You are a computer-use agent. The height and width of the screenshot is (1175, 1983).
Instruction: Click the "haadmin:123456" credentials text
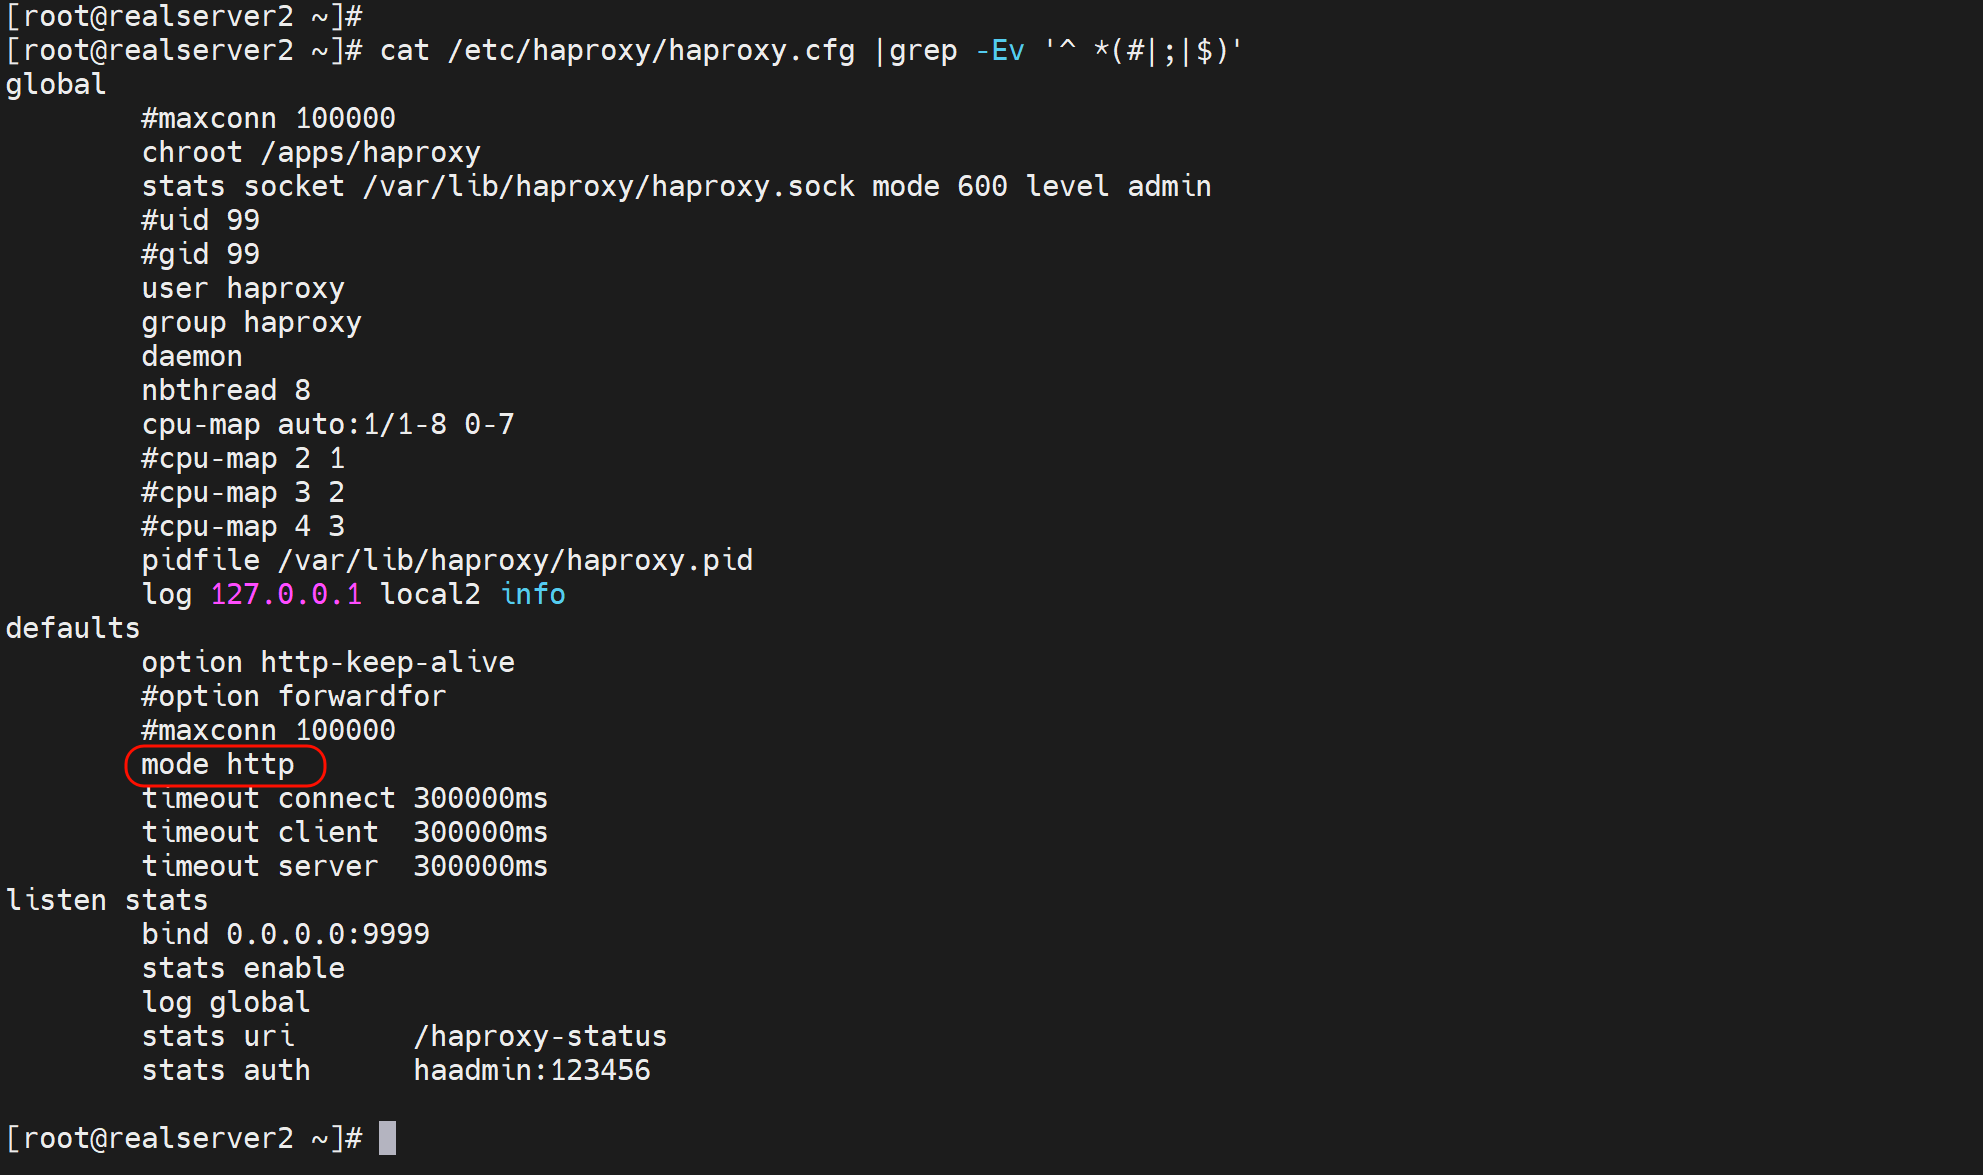pos(532,1071)
